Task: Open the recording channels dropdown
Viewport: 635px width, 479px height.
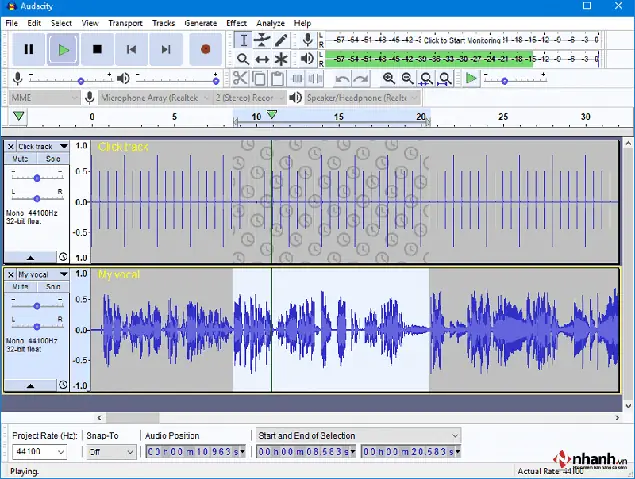Action: pyautogui.click(x=249, y=98)
